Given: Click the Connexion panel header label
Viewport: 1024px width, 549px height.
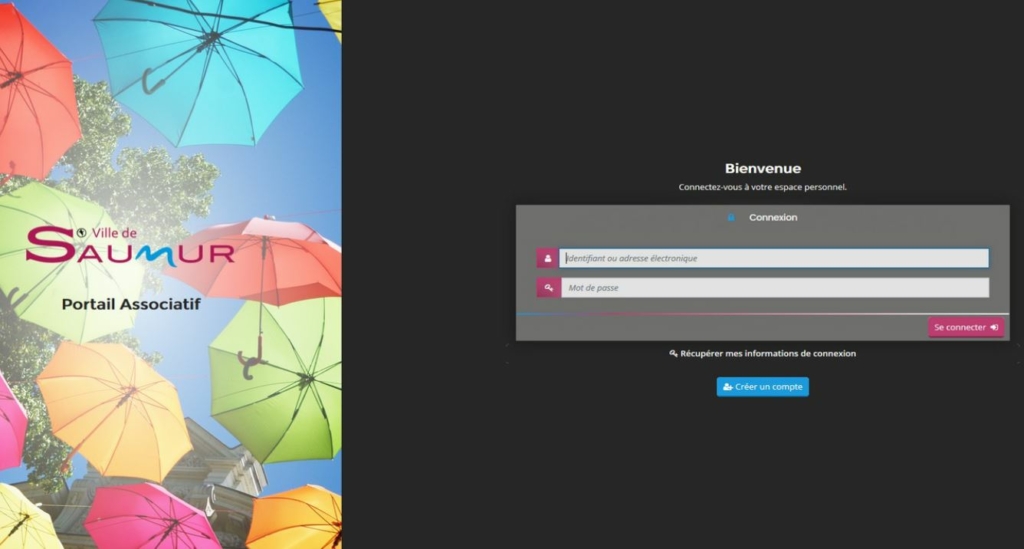Looking at the screenshot, I should [773, 217].
